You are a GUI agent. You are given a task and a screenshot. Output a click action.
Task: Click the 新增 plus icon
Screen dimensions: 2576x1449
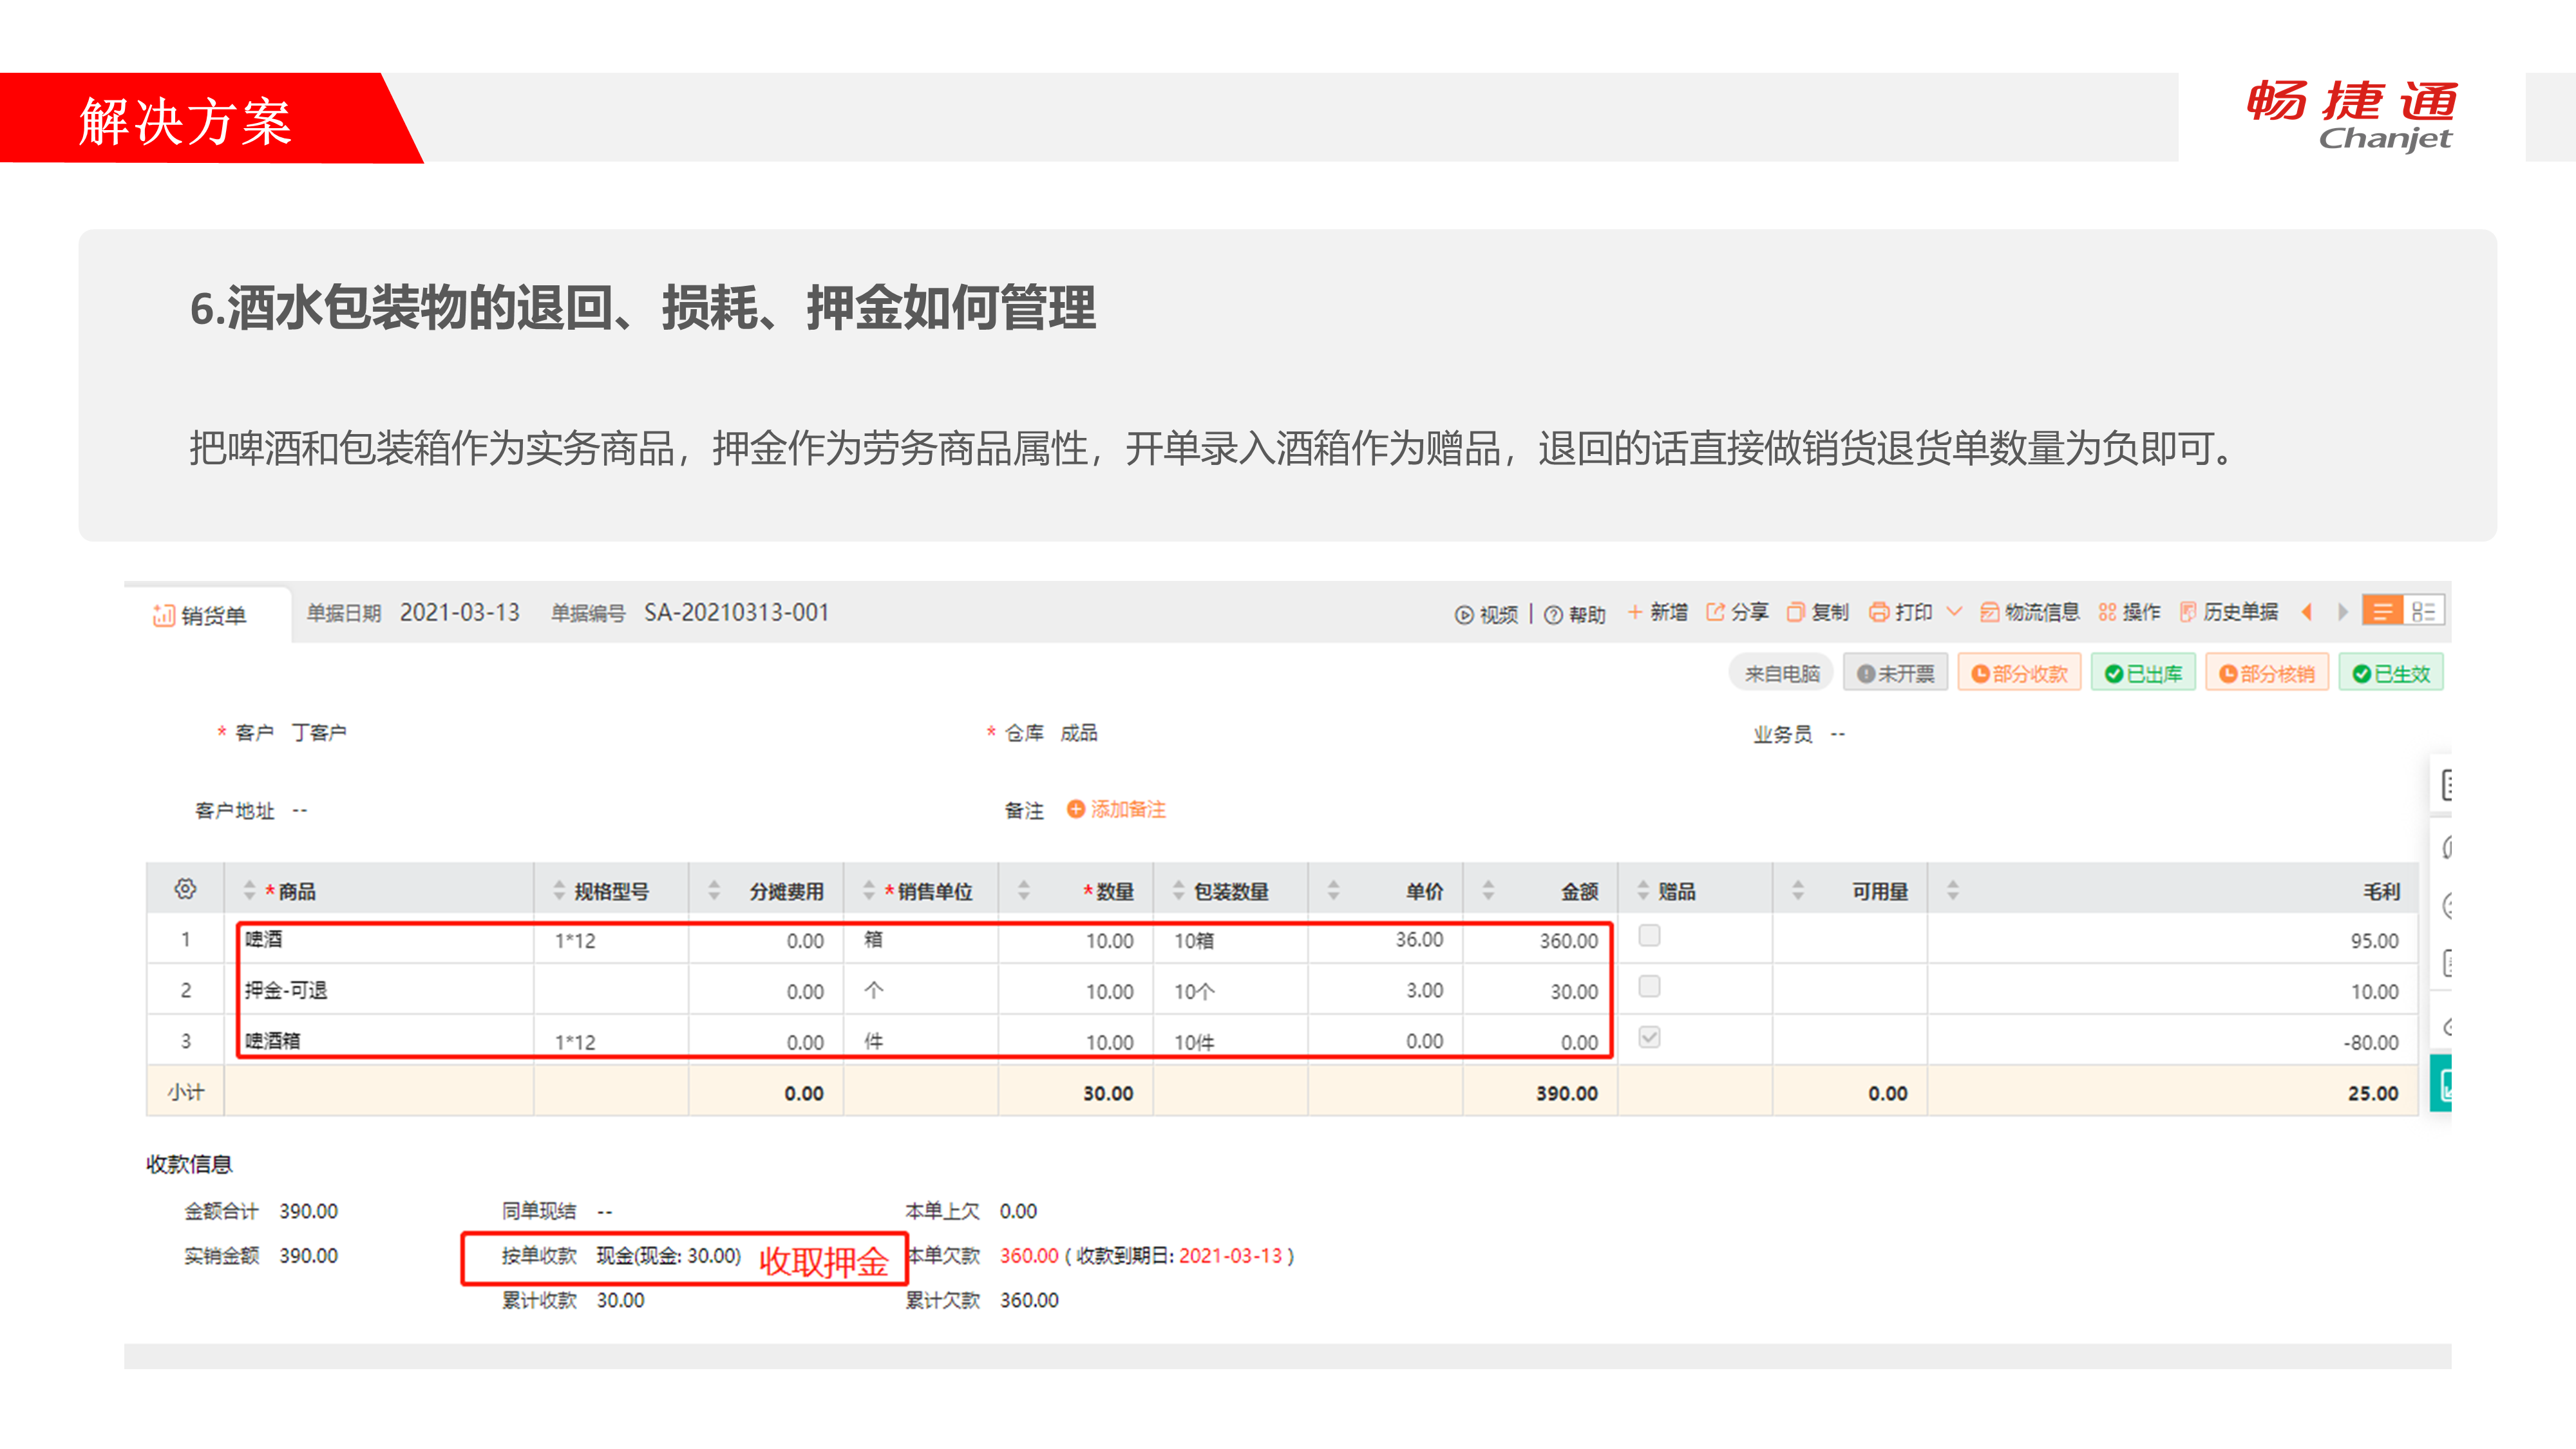(x=1635, y=612)
